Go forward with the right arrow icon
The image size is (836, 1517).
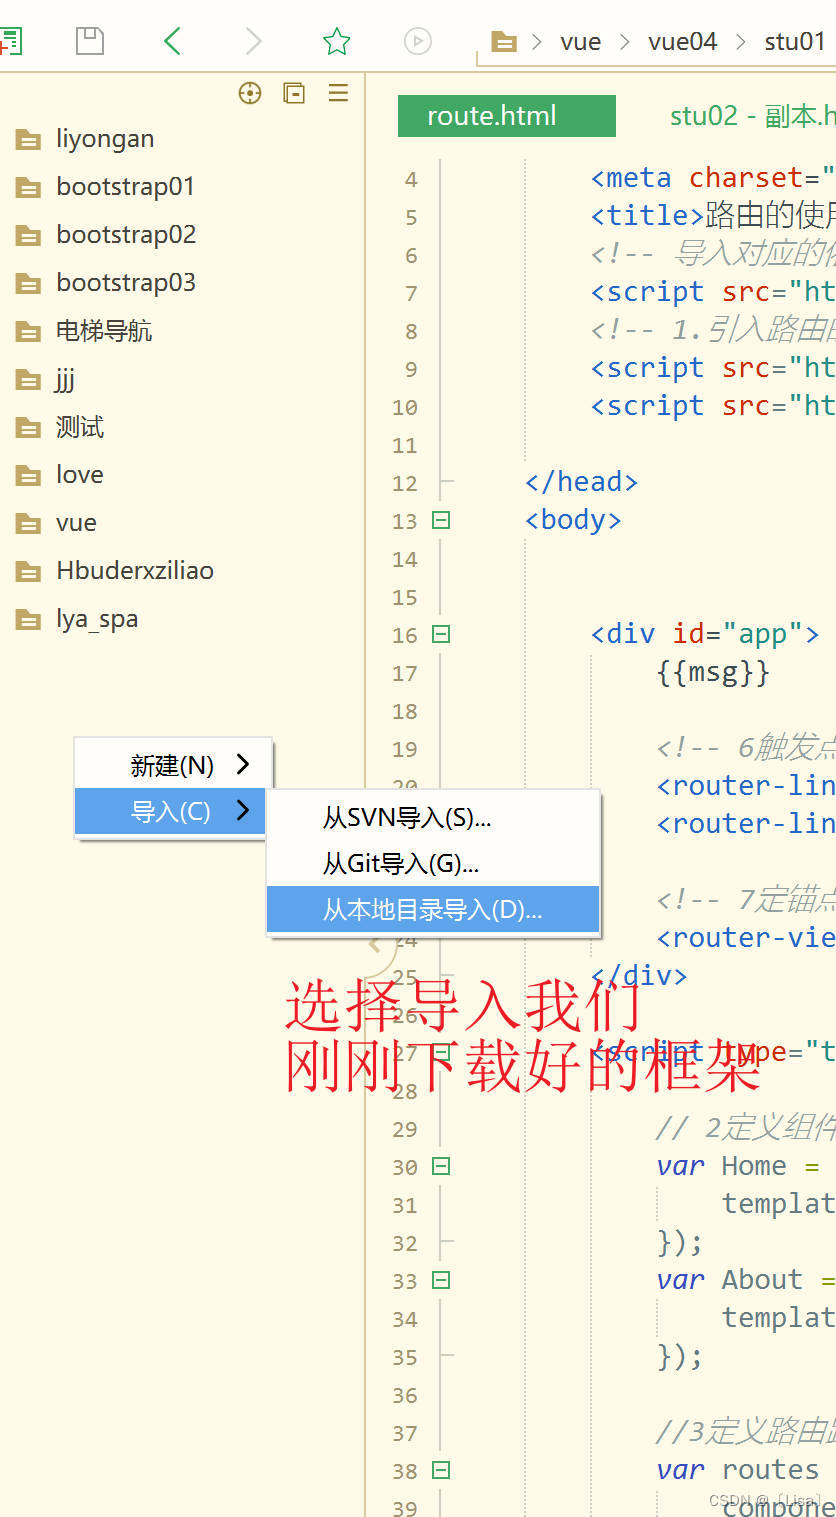click(x=253, y=41)
